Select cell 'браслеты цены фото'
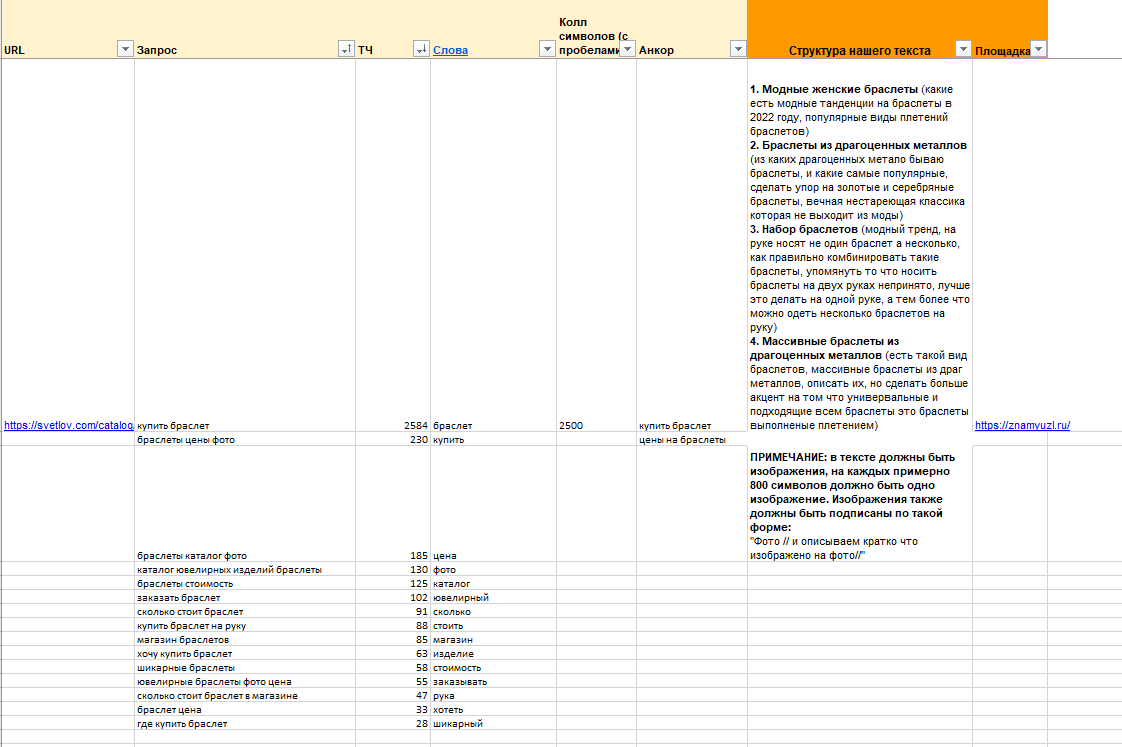Viewport: 1122px width, 747px height. coord(245,439)
